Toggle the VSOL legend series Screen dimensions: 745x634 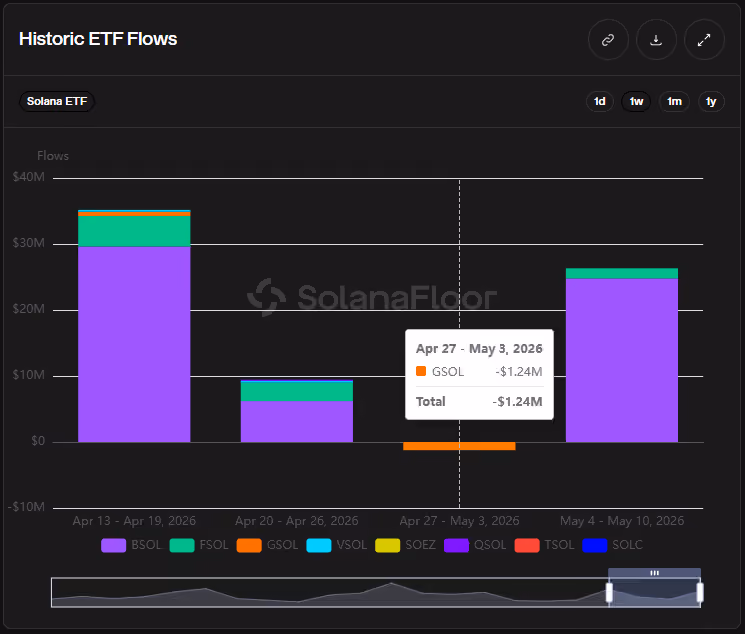point(337,545)
